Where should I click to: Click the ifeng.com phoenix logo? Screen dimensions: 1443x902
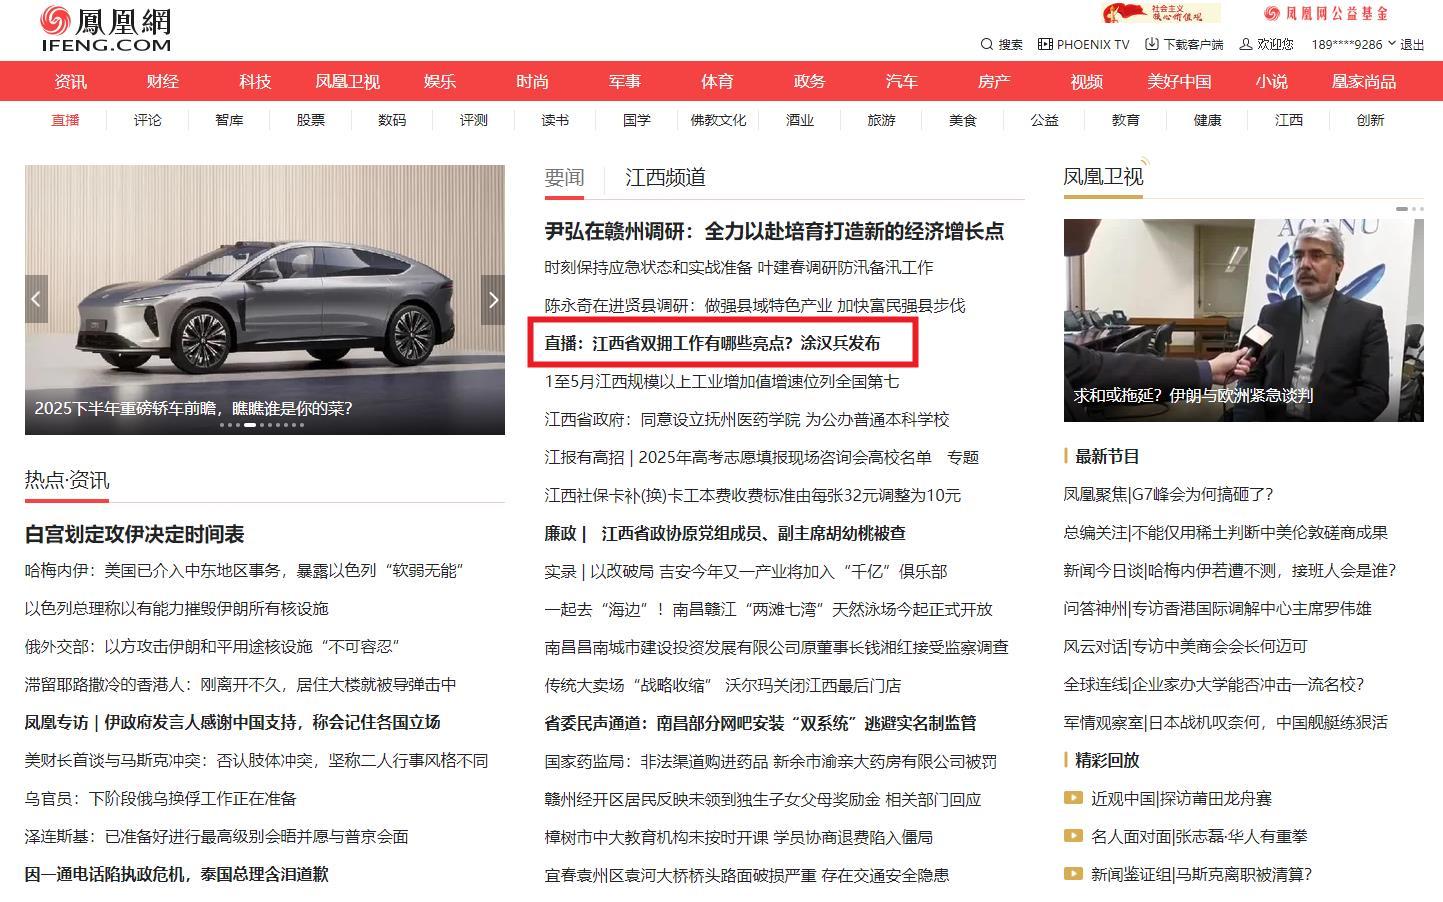point(106,30)
